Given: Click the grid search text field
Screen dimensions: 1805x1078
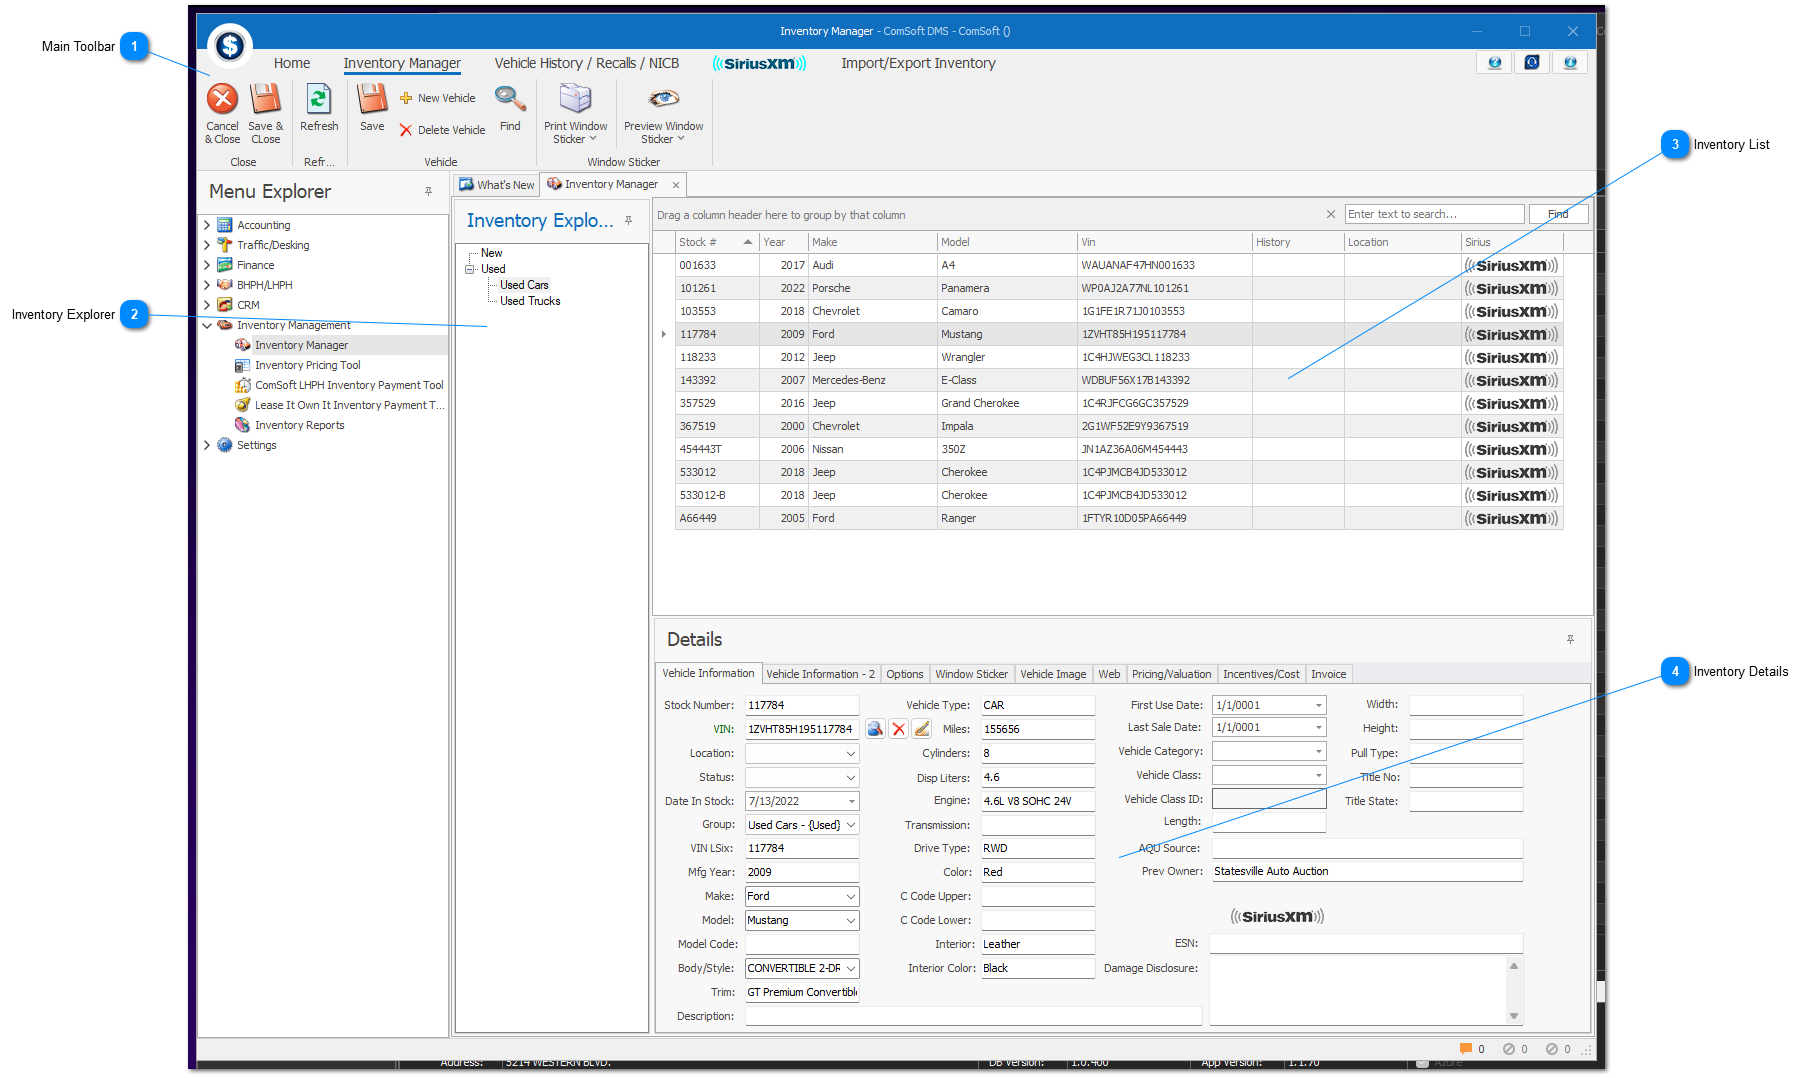Looking at the screenshot, I should 1434,214.
